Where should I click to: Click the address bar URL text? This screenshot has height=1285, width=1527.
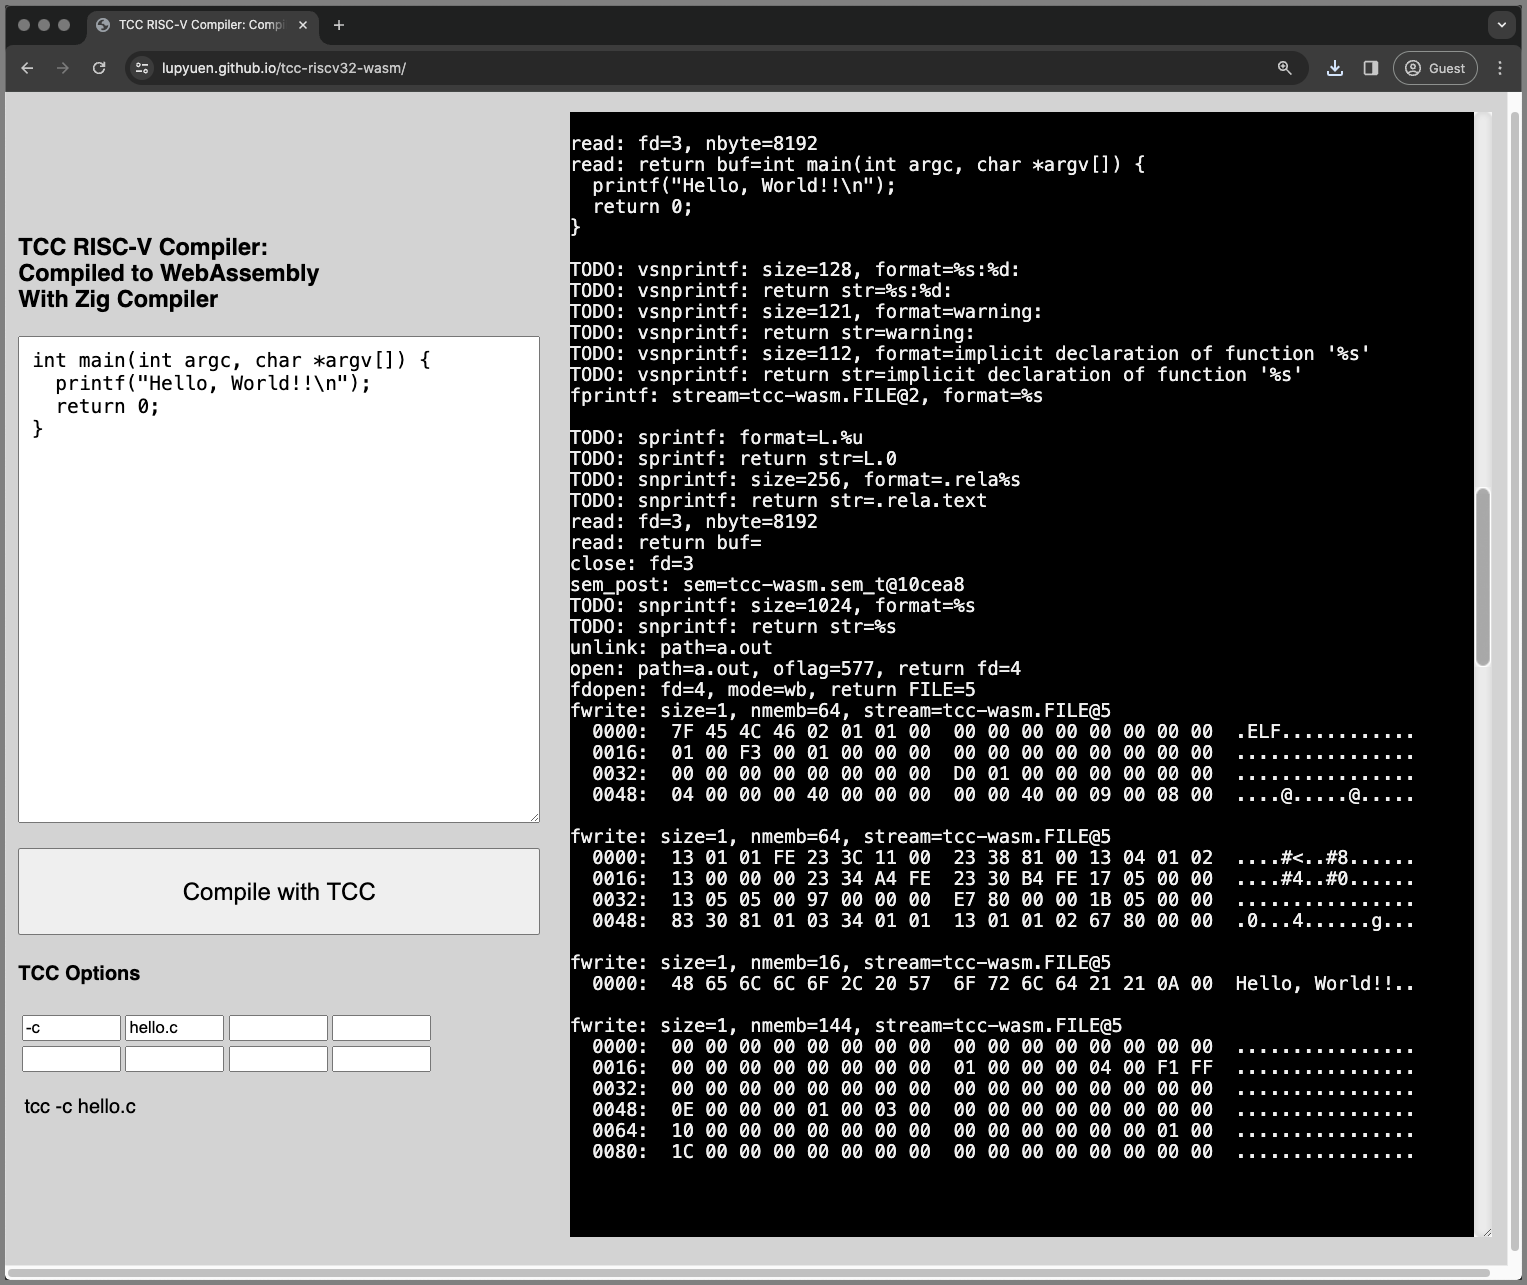[284, 68]
